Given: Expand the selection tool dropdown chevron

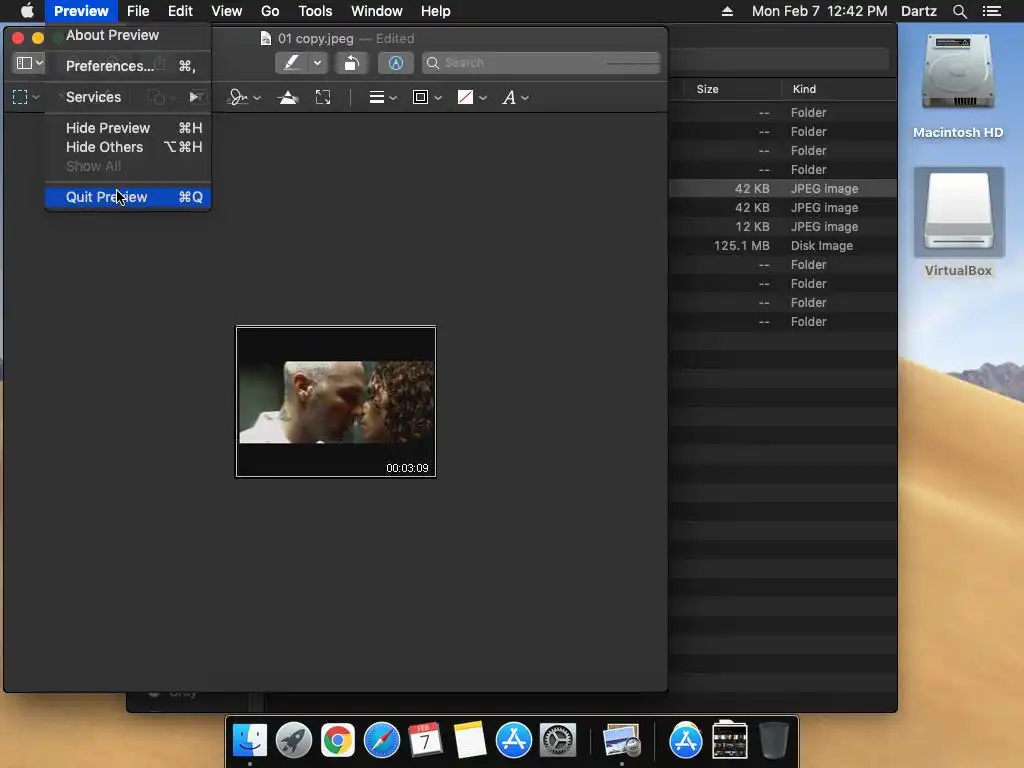Looking at the screenshot, I should 36,97.
